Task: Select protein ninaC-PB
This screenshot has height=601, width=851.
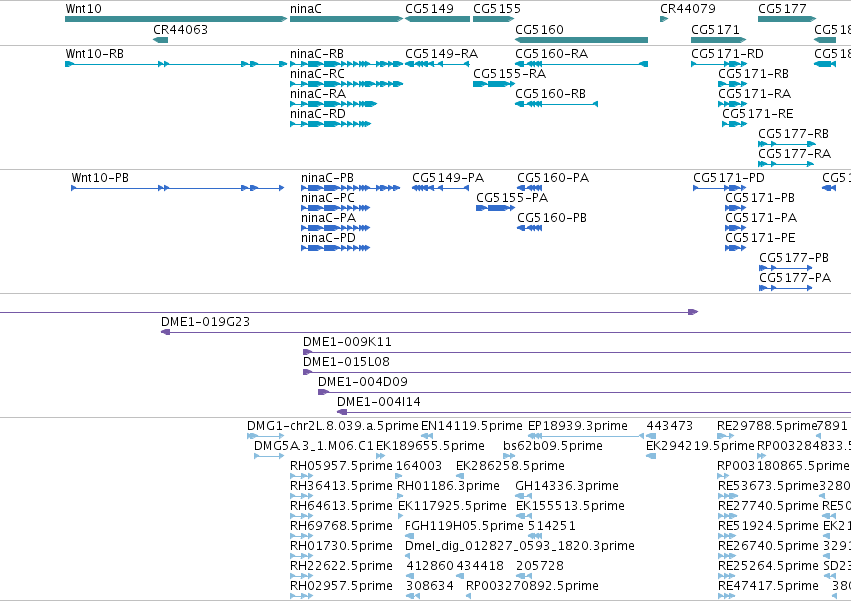Action: click(x=351, y=188)
